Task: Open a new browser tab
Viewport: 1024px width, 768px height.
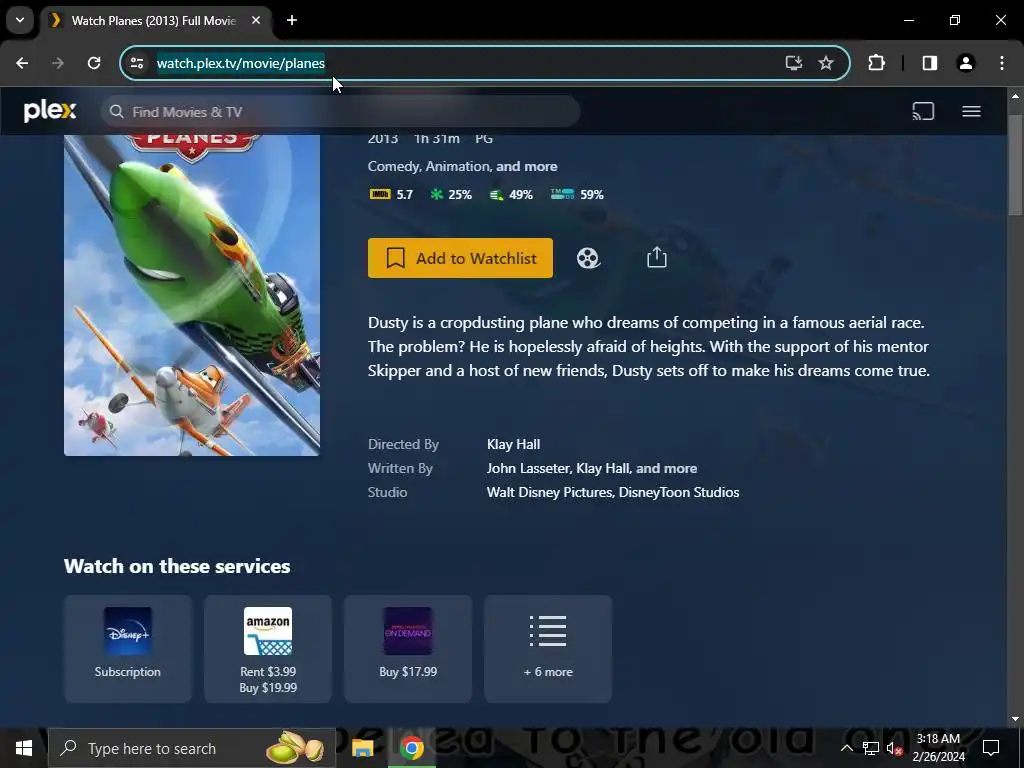Action: [x=292, y=20]
